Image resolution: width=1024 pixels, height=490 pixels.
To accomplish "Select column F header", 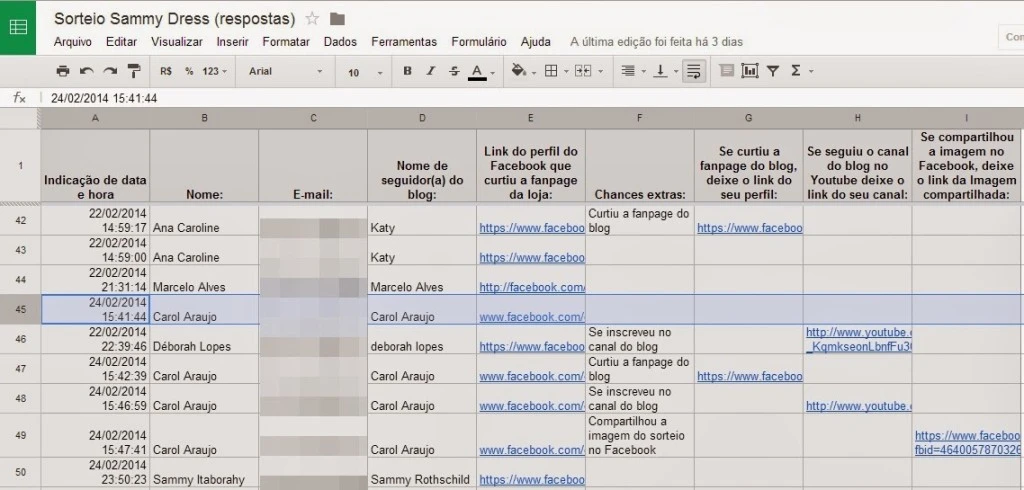I will coord(639,118).
